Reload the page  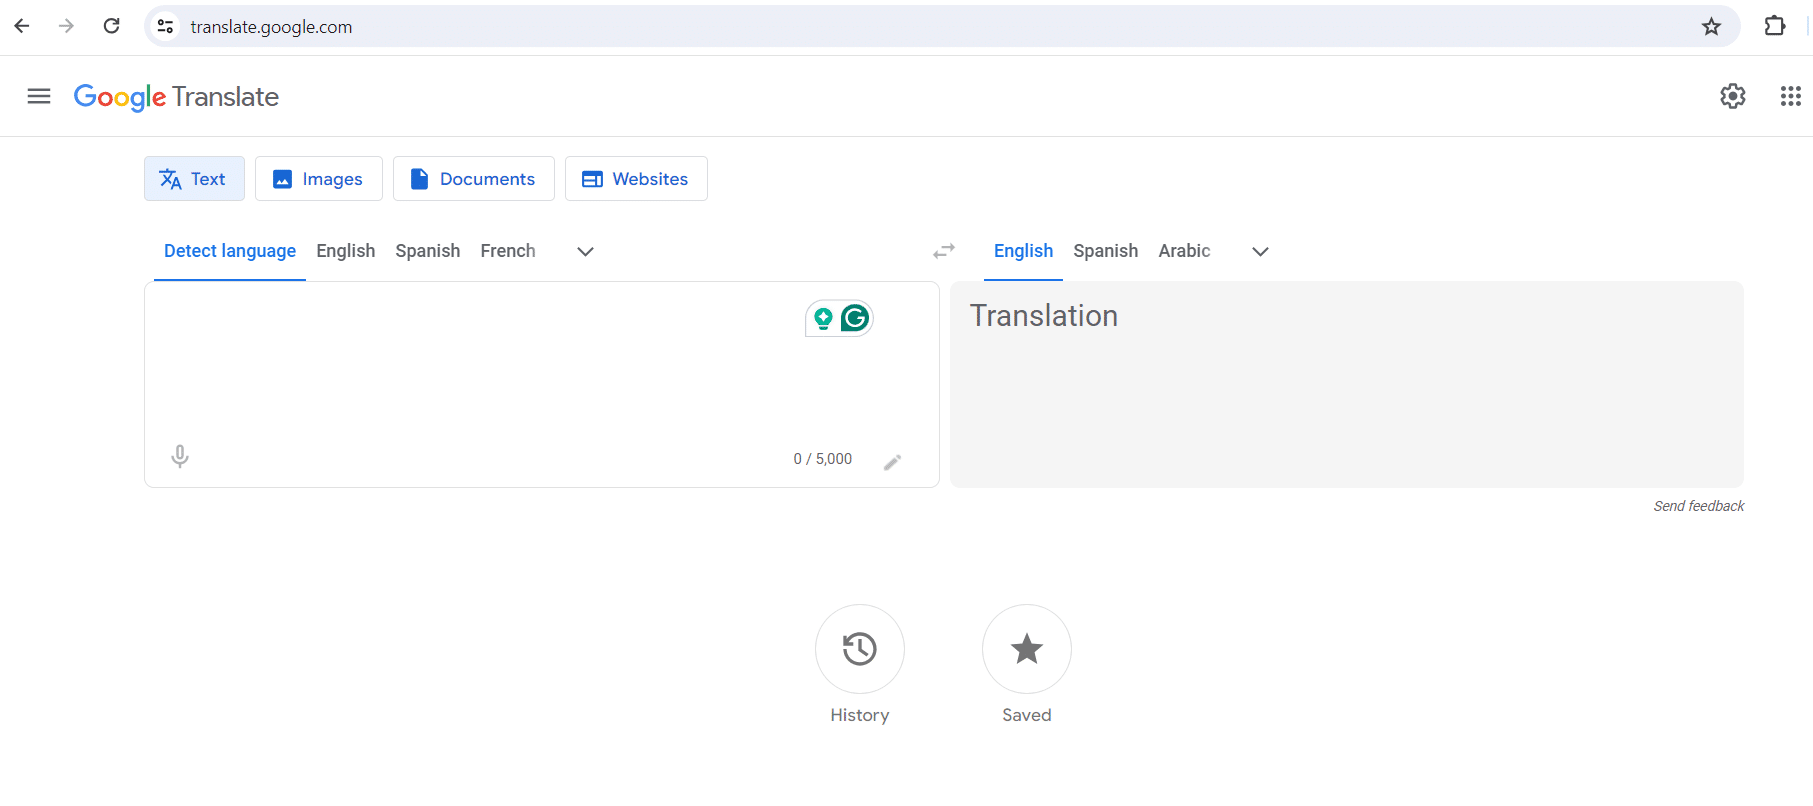click(112, 26)
